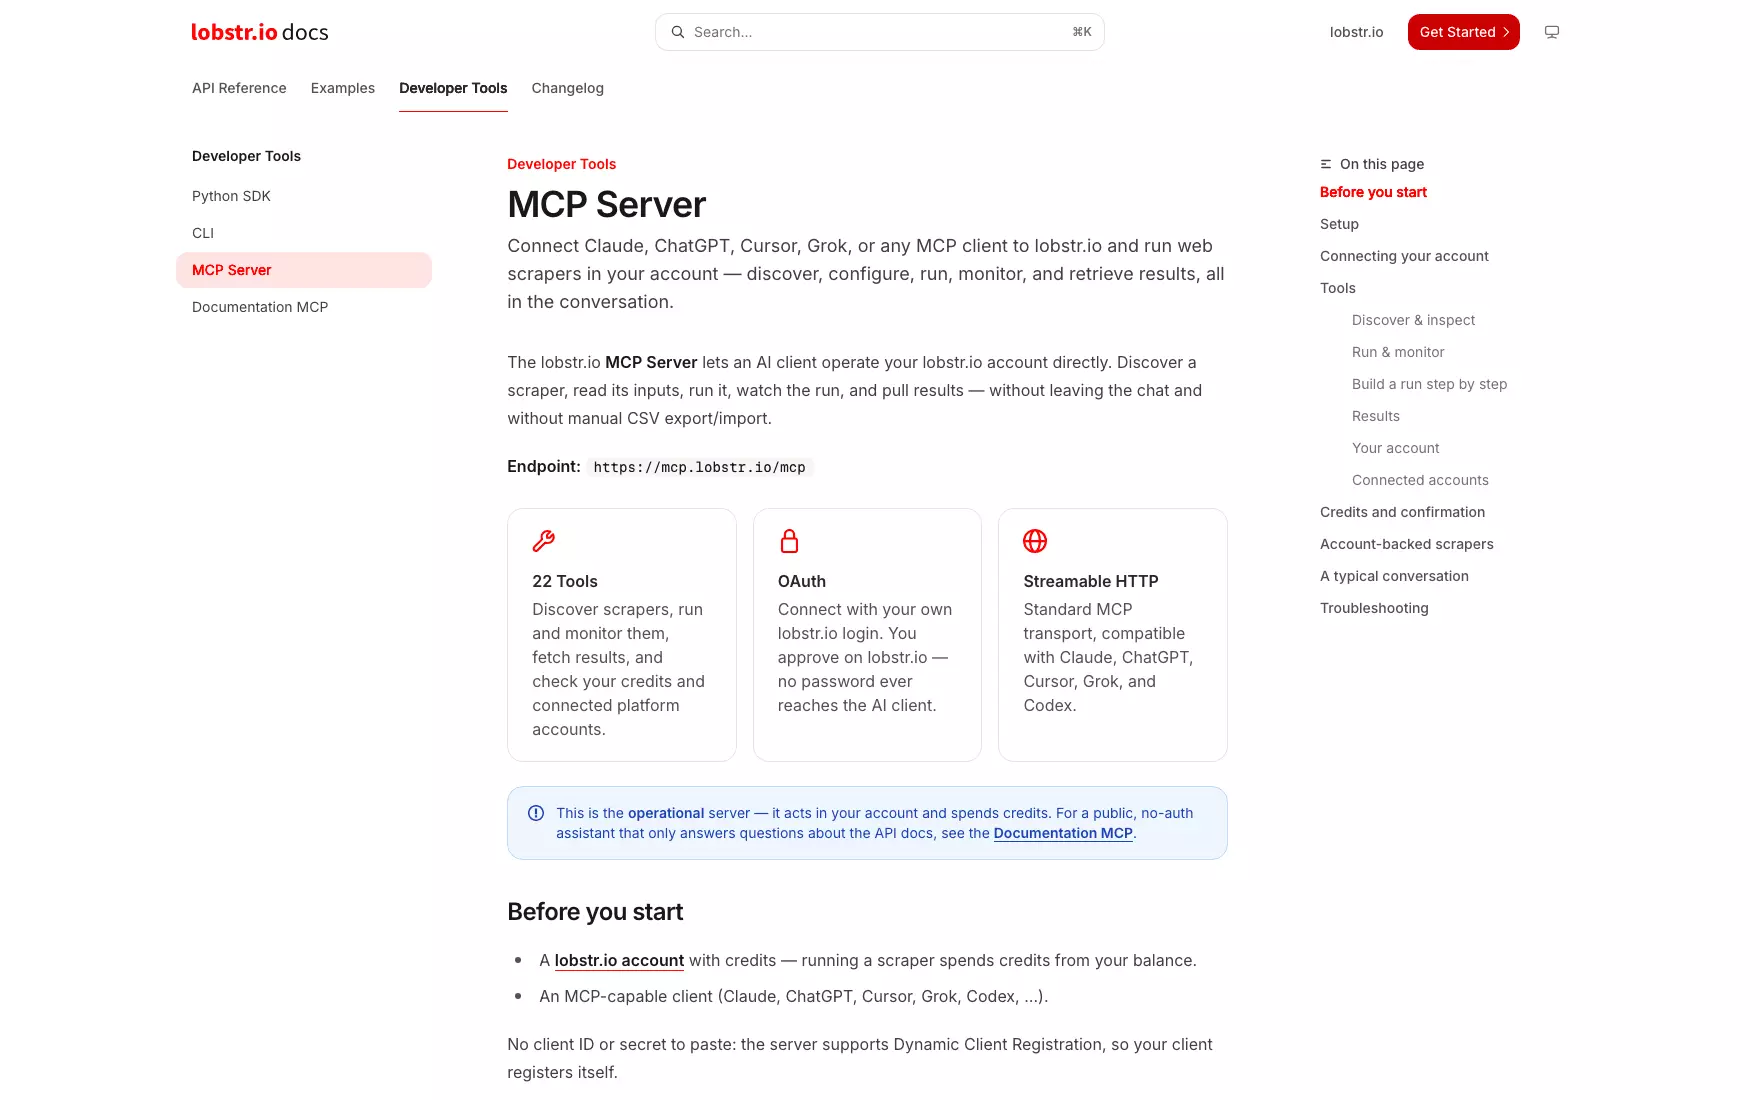Jump to Your account subsection
This screenshot has height=1100, width=1760.
[1396, 448]
